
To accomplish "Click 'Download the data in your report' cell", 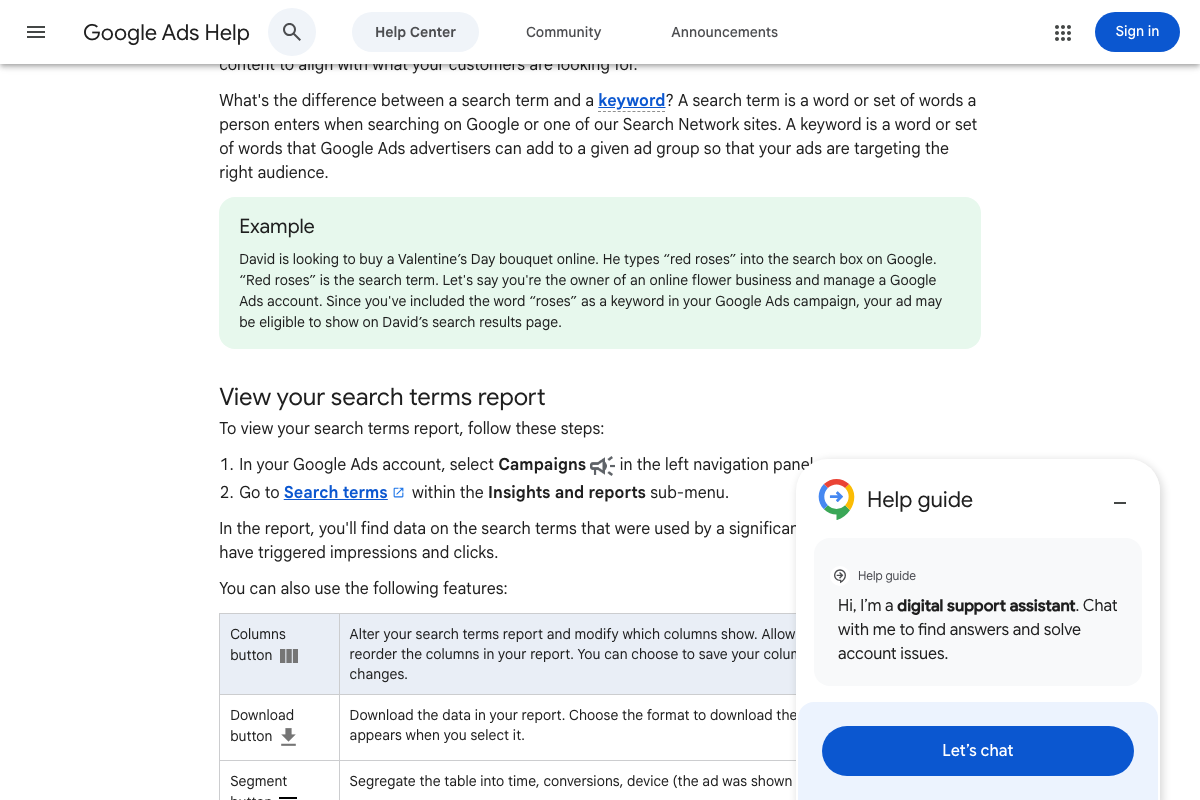I will click(x=568, y=728).
